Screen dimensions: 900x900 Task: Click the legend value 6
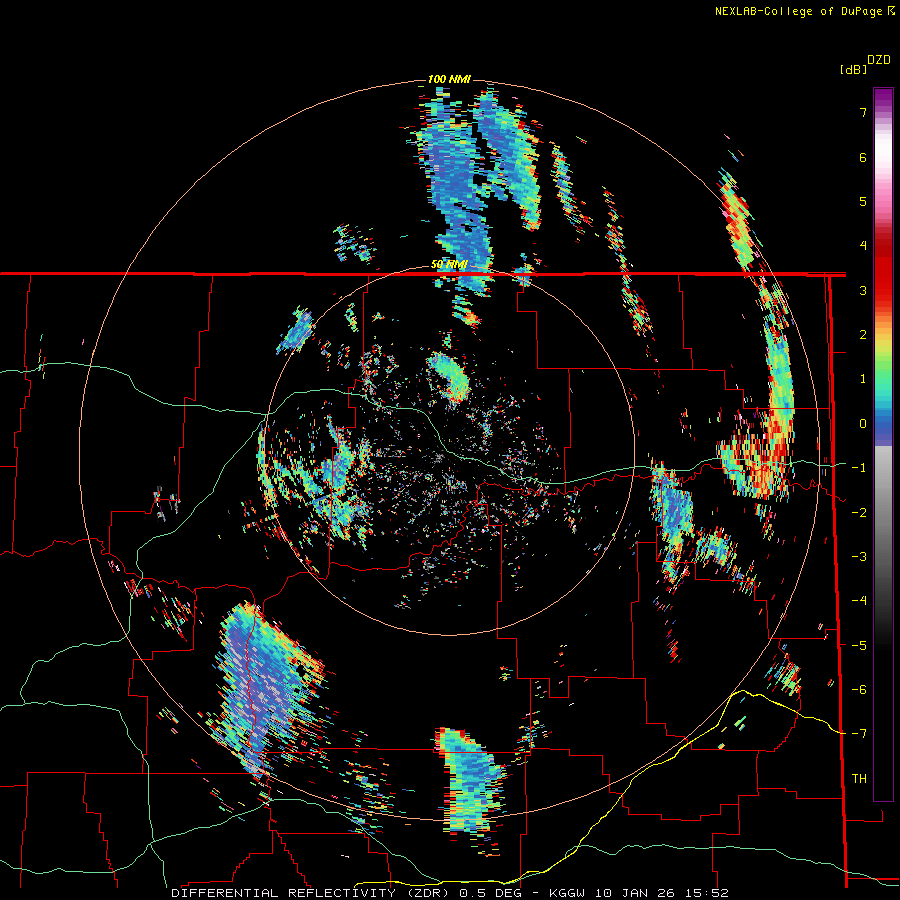[x=863, y=157]
